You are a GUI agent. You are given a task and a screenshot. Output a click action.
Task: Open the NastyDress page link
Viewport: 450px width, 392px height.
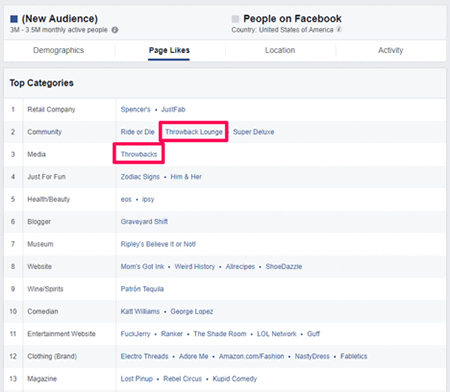coord(312,356)
